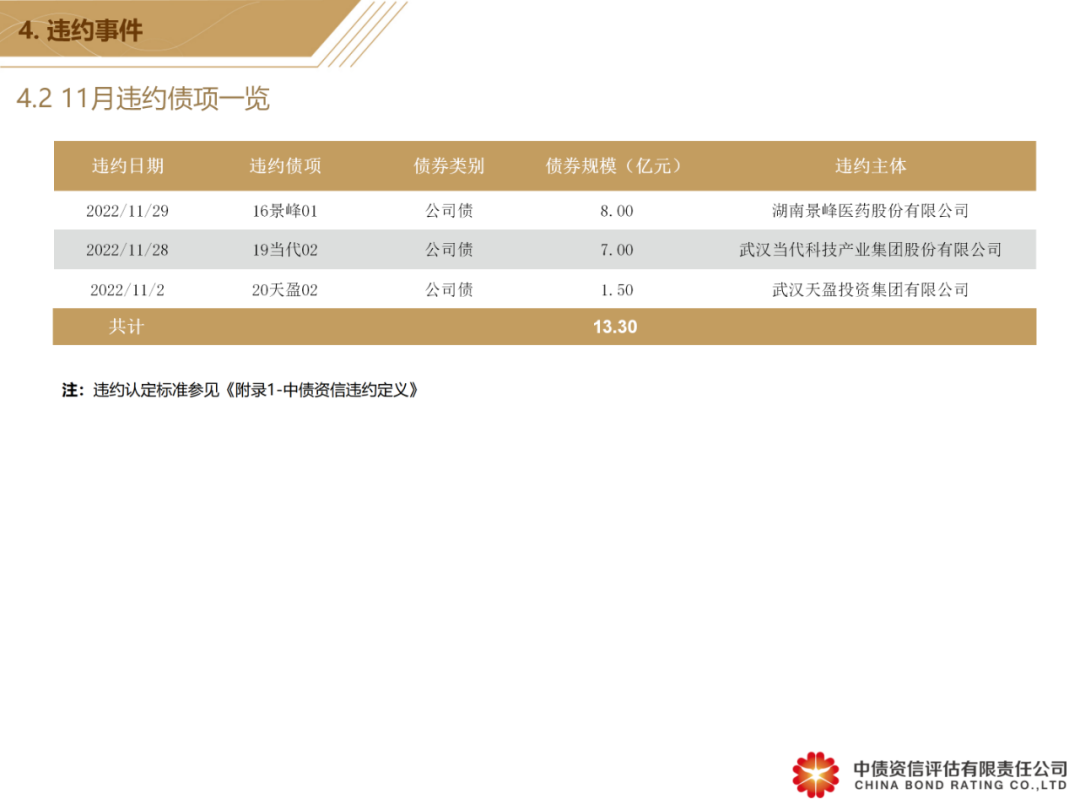Click column header '债券规模（亿元）'
Screen dimensions: 1080x810
pyautogui.click(x=614, y=166)
